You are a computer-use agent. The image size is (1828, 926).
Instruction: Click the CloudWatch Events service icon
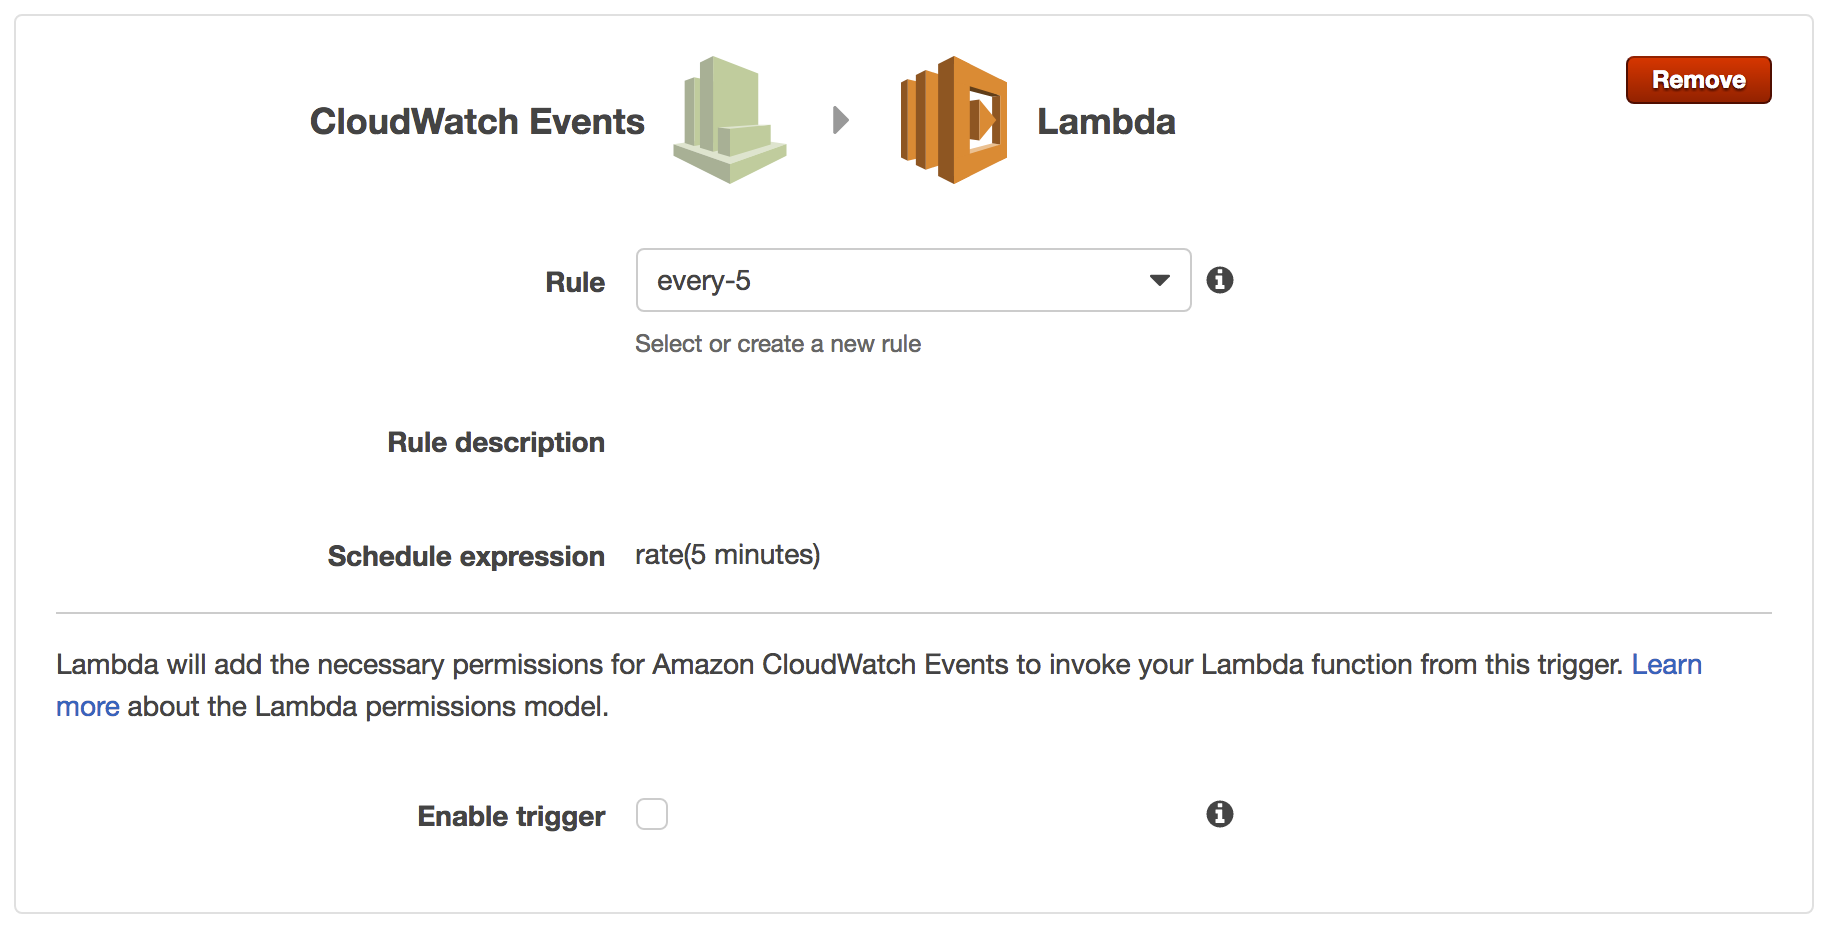(730, 120)
